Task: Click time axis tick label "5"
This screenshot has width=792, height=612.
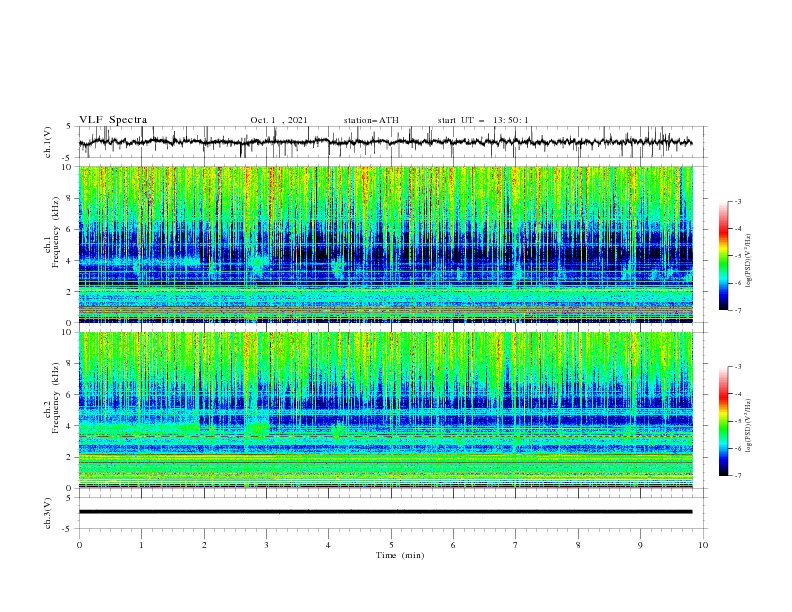Action: [391, 545]
